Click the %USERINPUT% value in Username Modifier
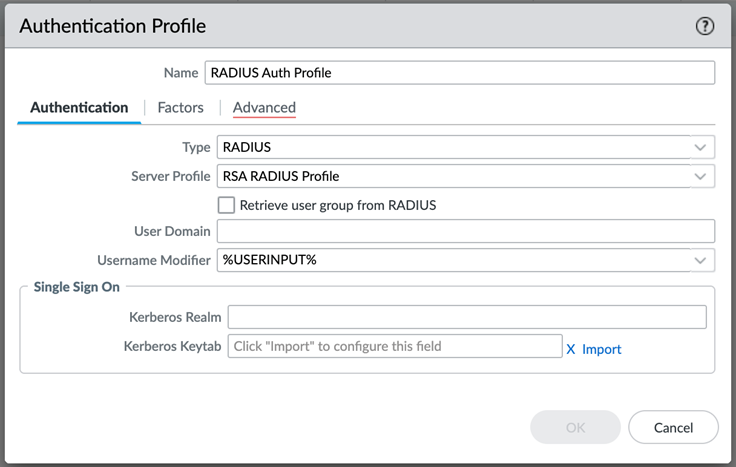 [x=270, y=260]
